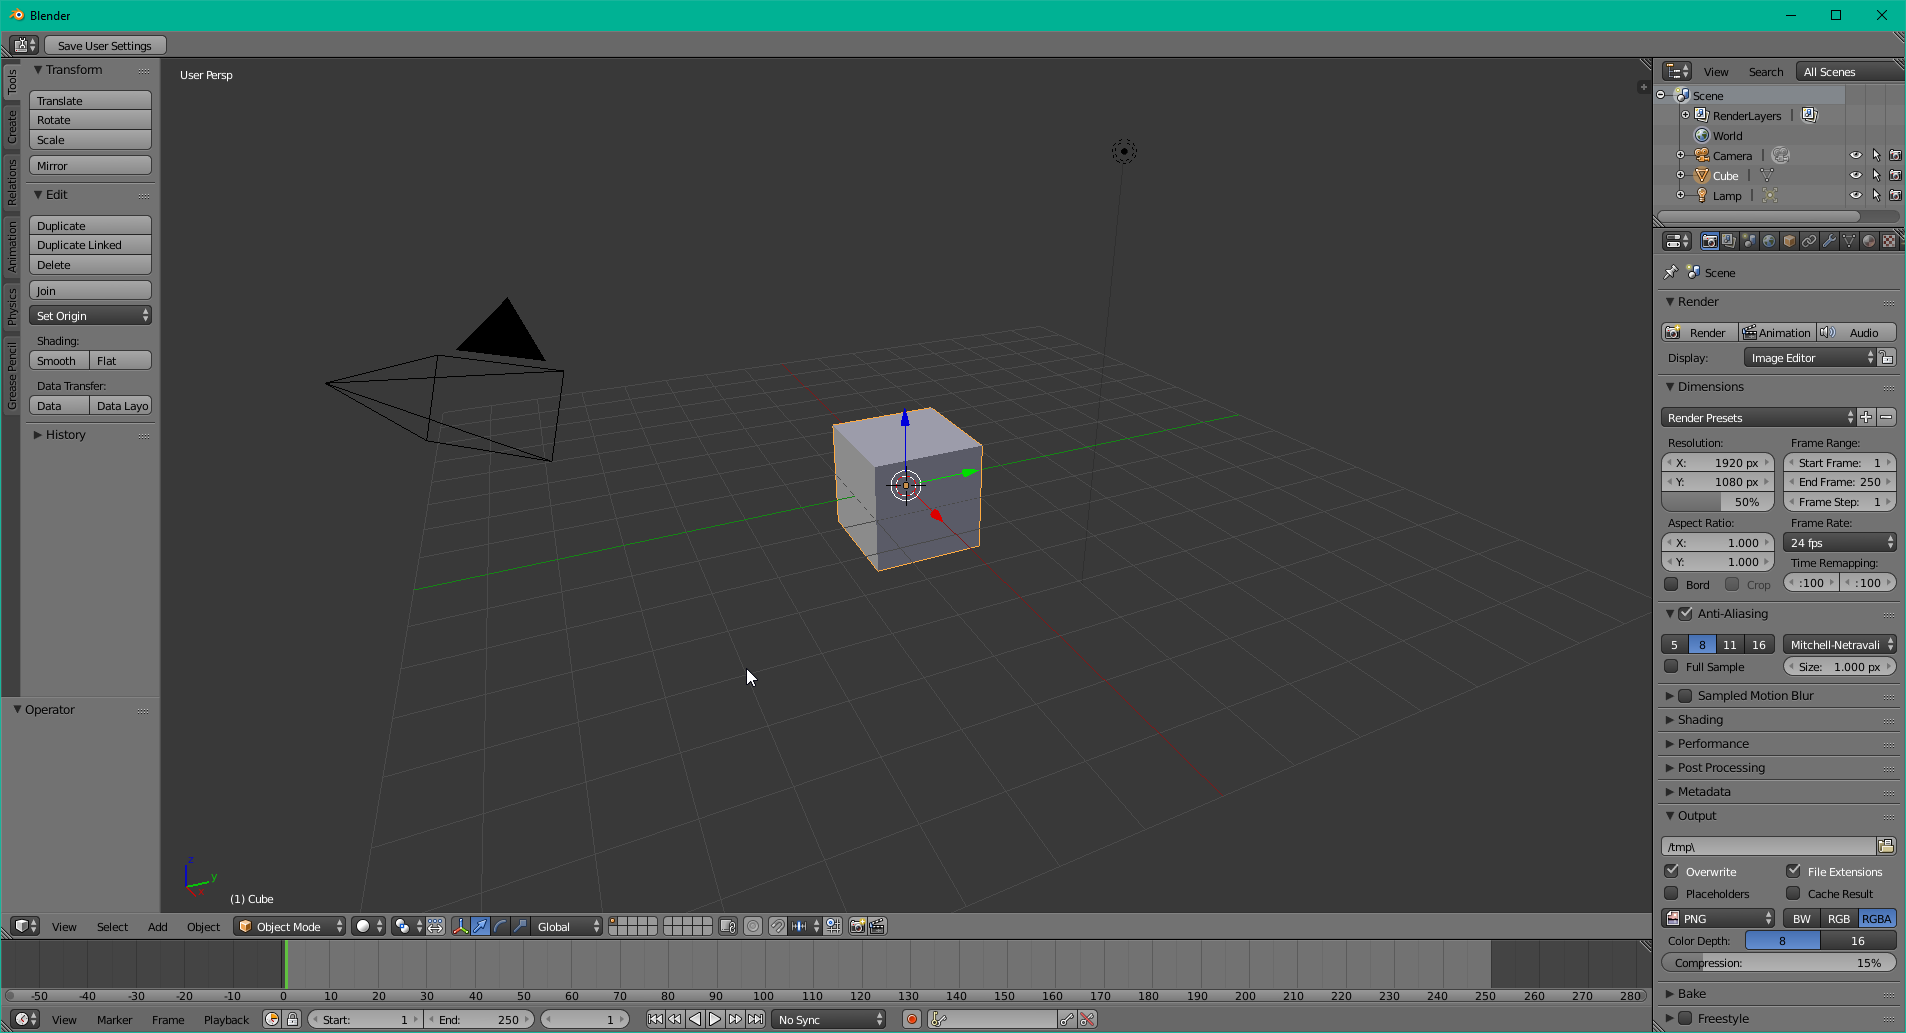This screenshot has height=1033, width=1906.
Task: Click the Animation render button
Action: pos(1777,332)
